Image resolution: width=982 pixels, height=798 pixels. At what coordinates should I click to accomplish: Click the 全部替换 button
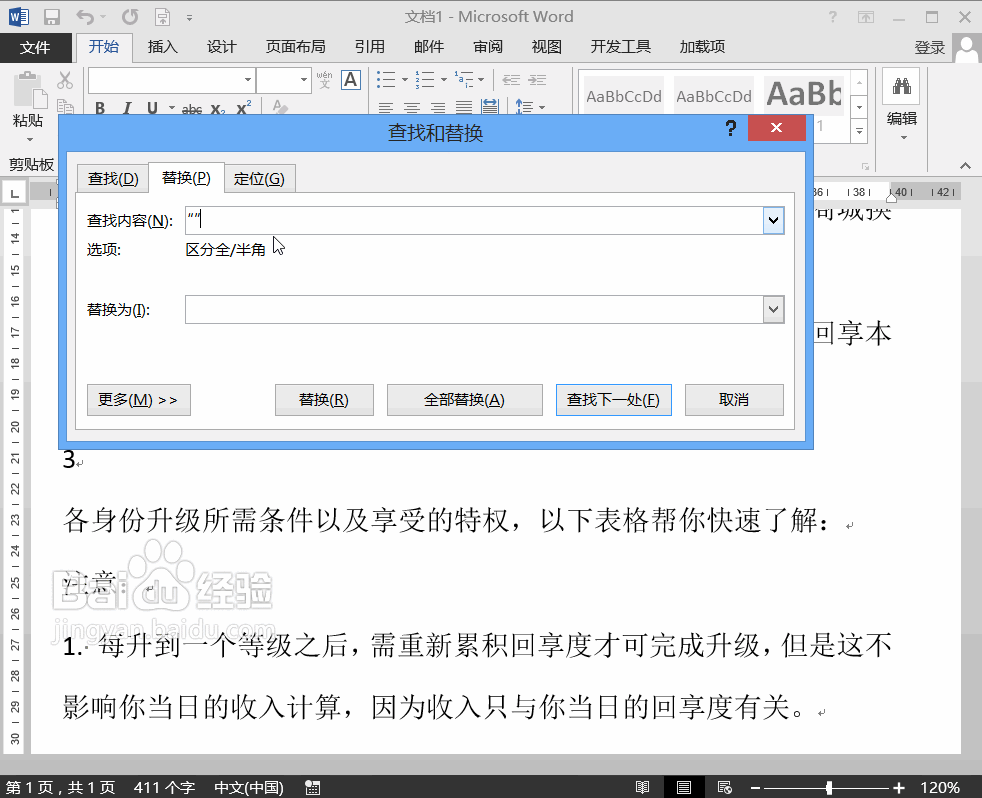pos(464,399)
